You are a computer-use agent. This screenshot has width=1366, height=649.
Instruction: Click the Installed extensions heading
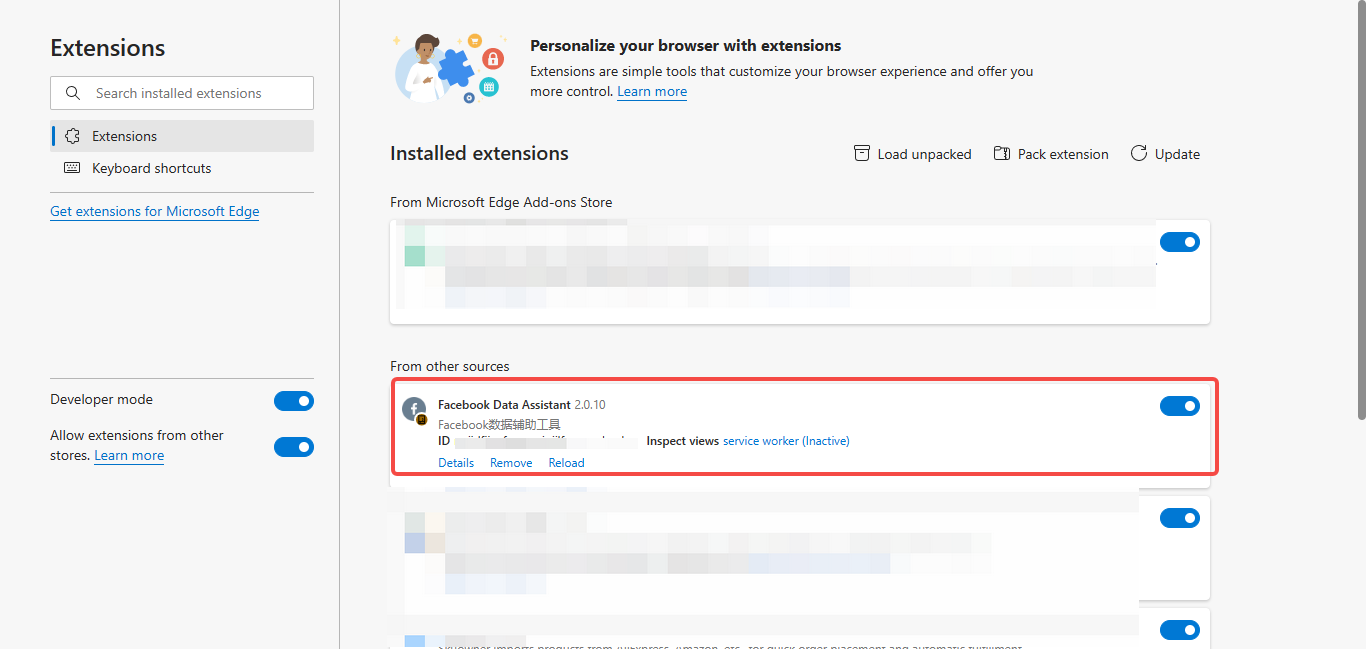(x=479, y=153)
